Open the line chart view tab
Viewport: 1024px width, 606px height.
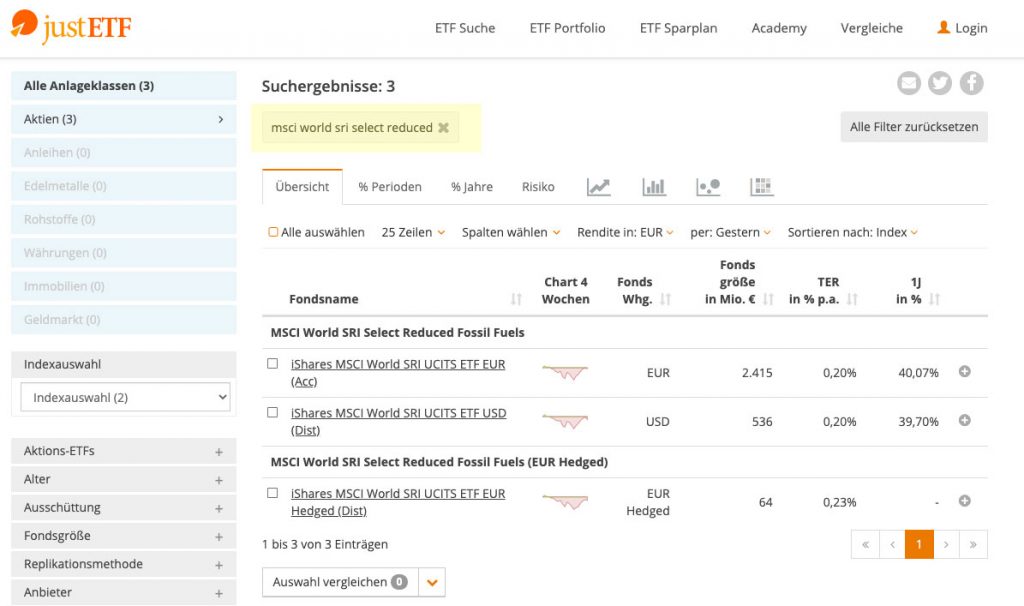[598, 187]
